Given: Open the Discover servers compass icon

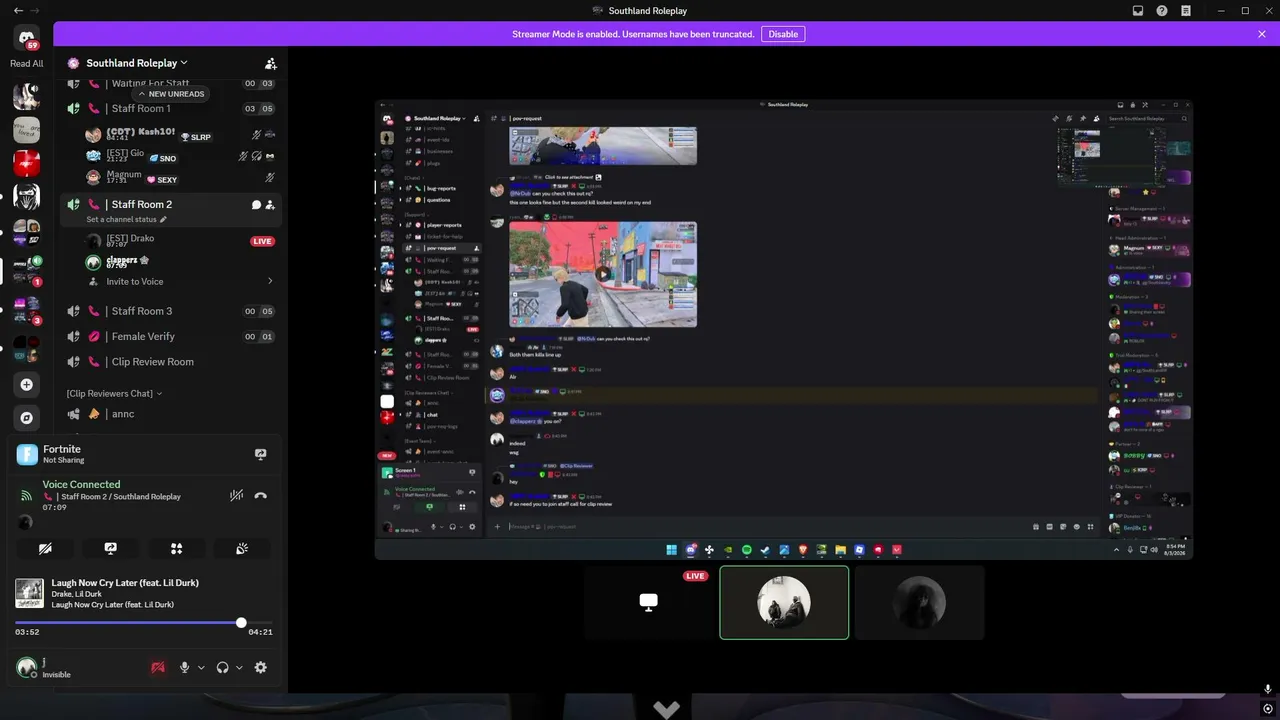Looking at the screenshot, I should (x=27, y=418).
